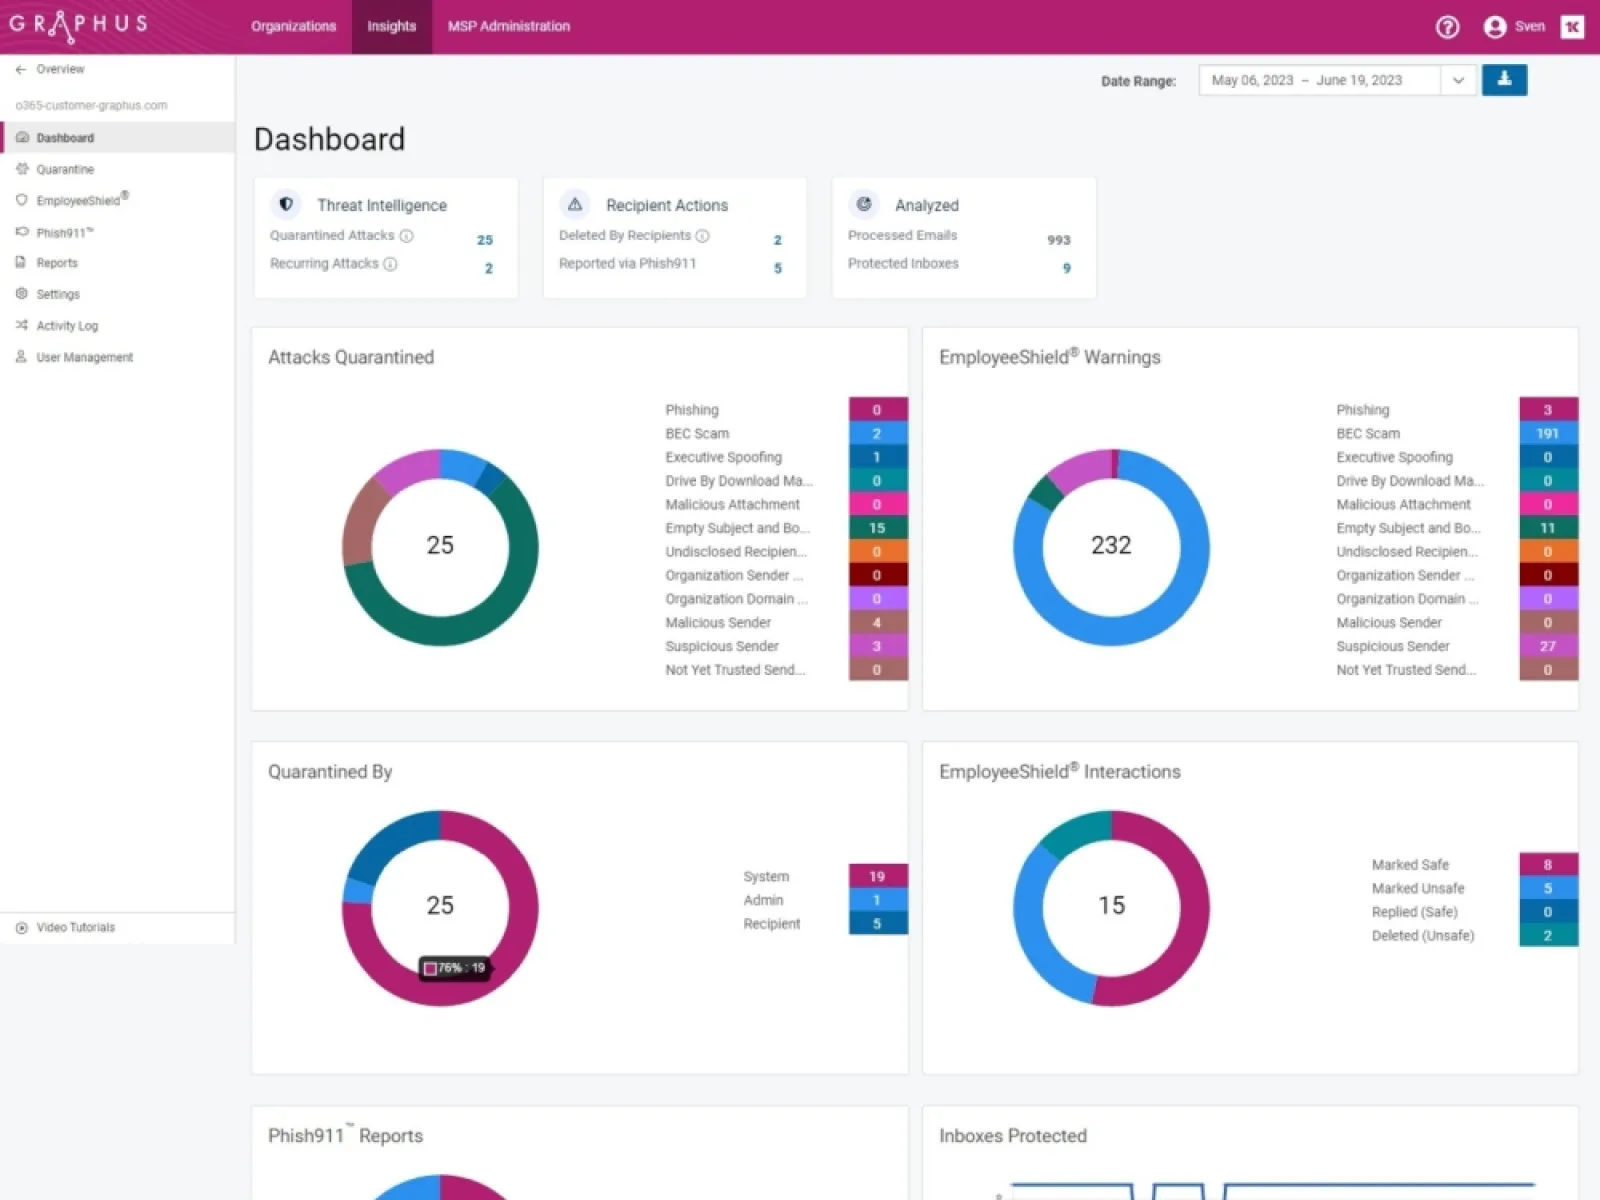Click Admin label in Quarantined By legend
Screen dimensions: 1600x1200
[763, 900]
